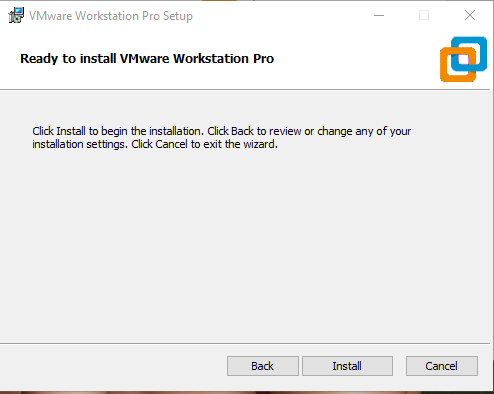Click the separator line above the buttons

(247, 343)
